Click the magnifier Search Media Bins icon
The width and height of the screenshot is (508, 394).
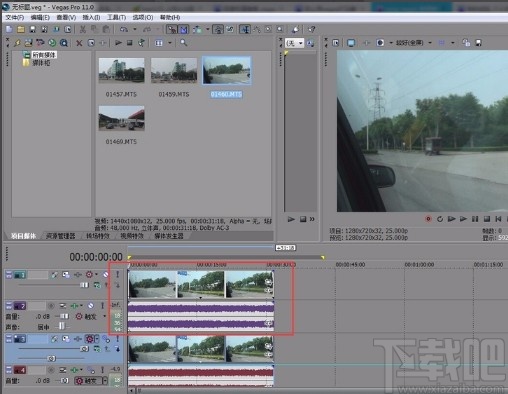click(183, 43)
